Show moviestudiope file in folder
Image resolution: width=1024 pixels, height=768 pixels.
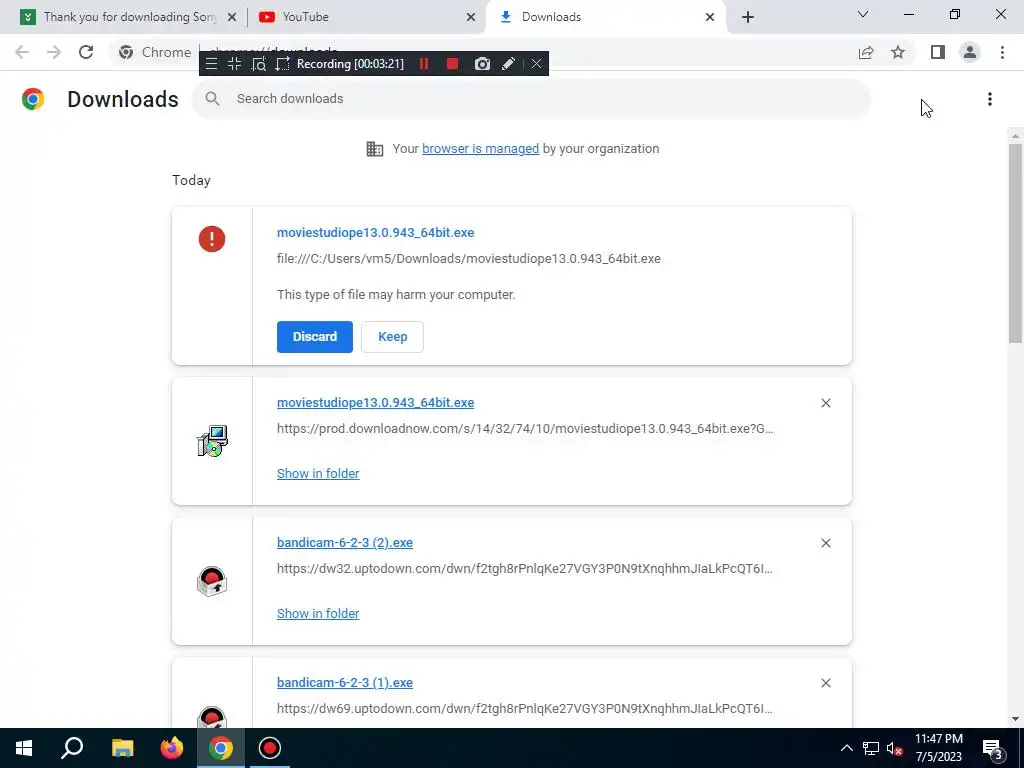tap(318, 474)
